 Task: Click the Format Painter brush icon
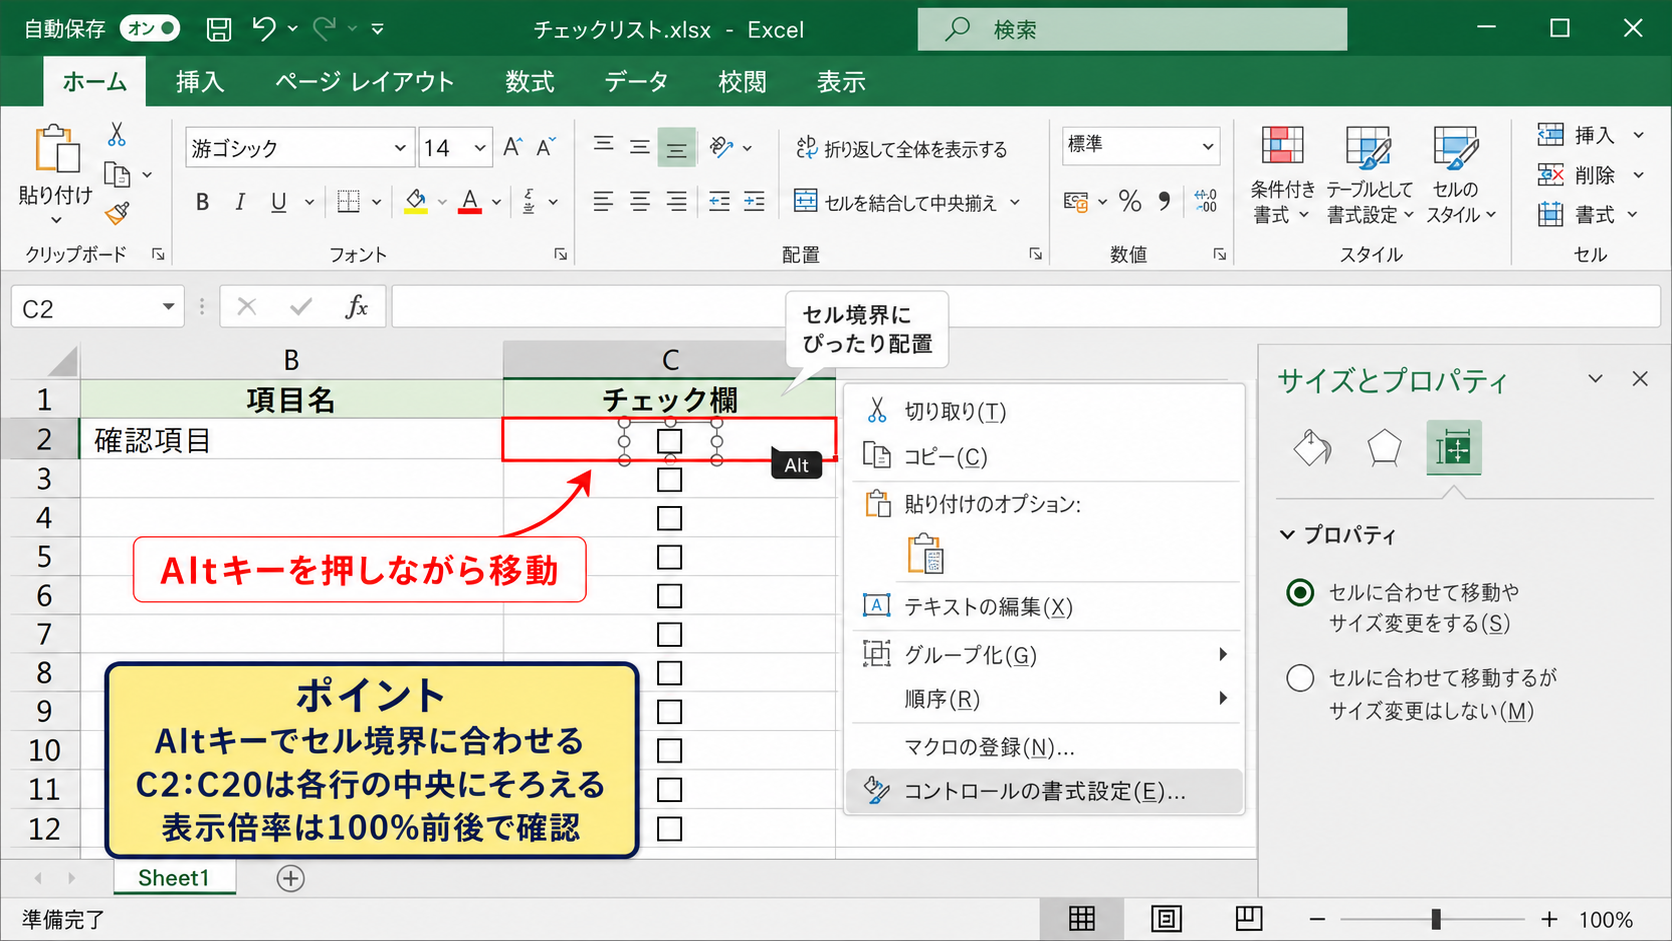pos(117,212)
